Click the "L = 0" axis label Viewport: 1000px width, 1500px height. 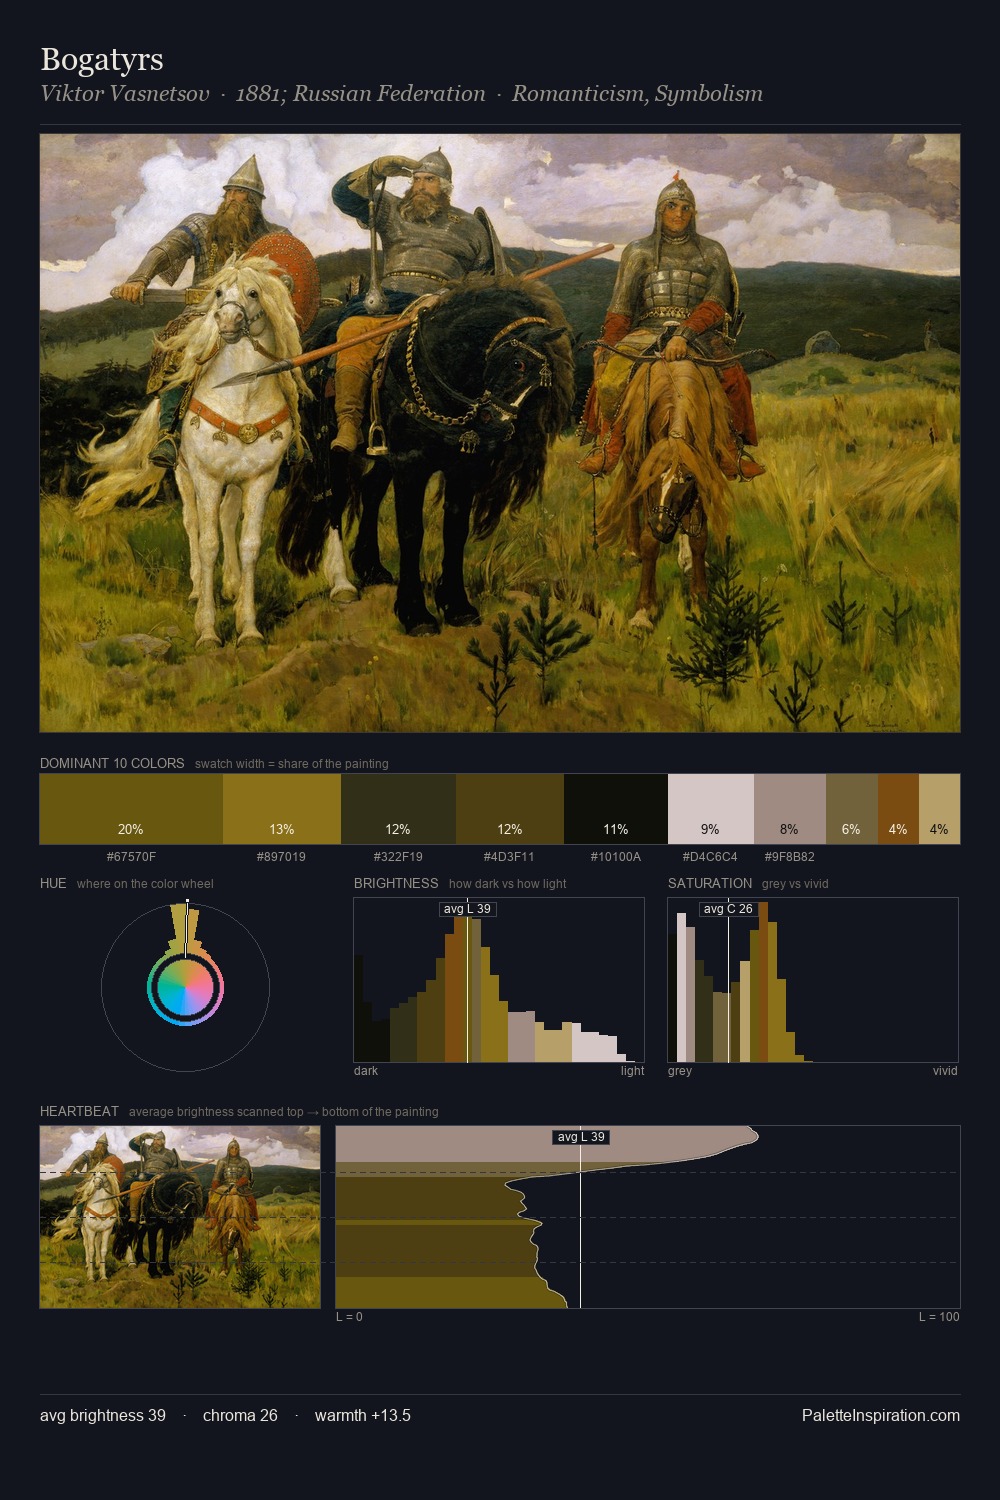(349, 1317)
